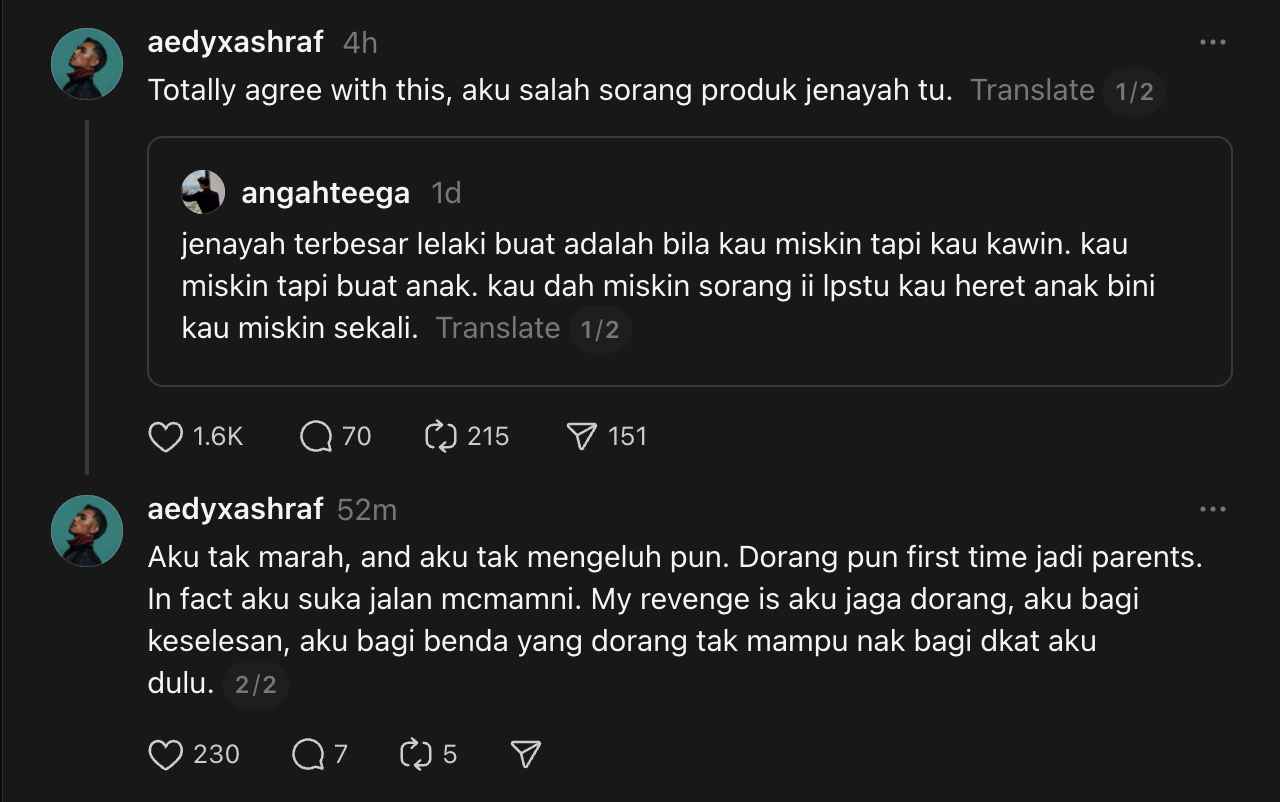Share the second post via send icon

pyautogui.click(x=526, y=755)
